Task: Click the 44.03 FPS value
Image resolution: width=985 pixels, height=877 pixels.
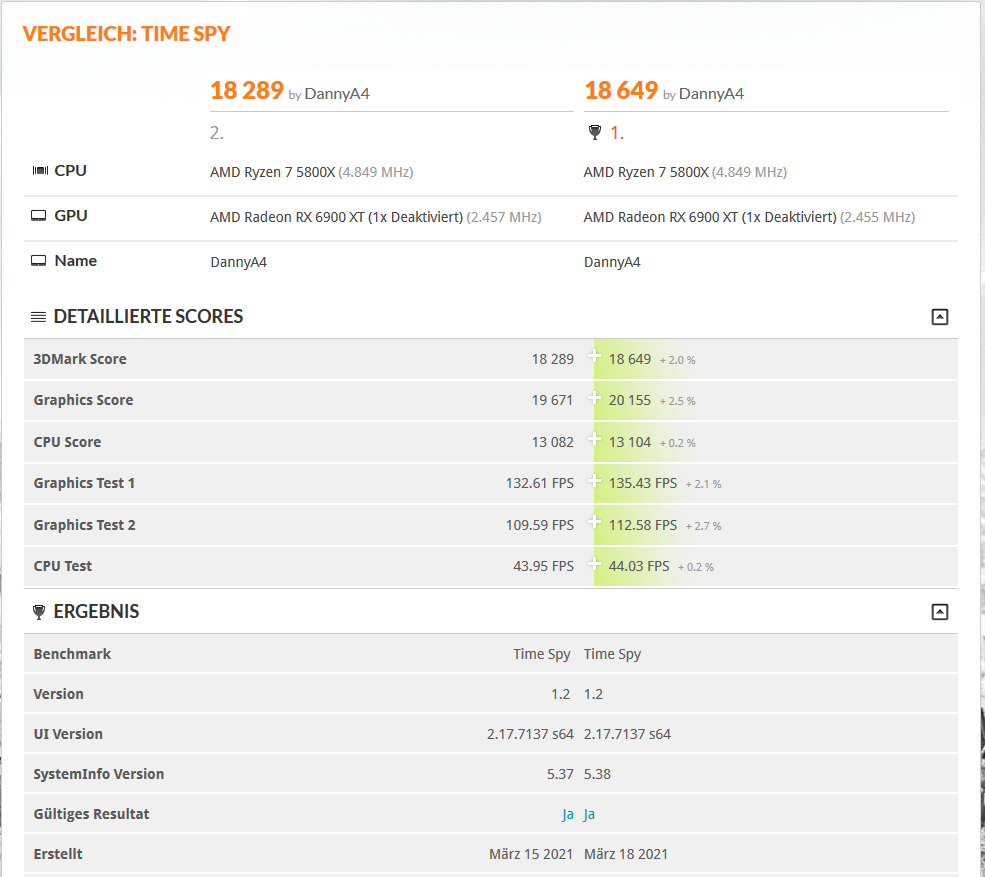Action: [x=639, y=566]
